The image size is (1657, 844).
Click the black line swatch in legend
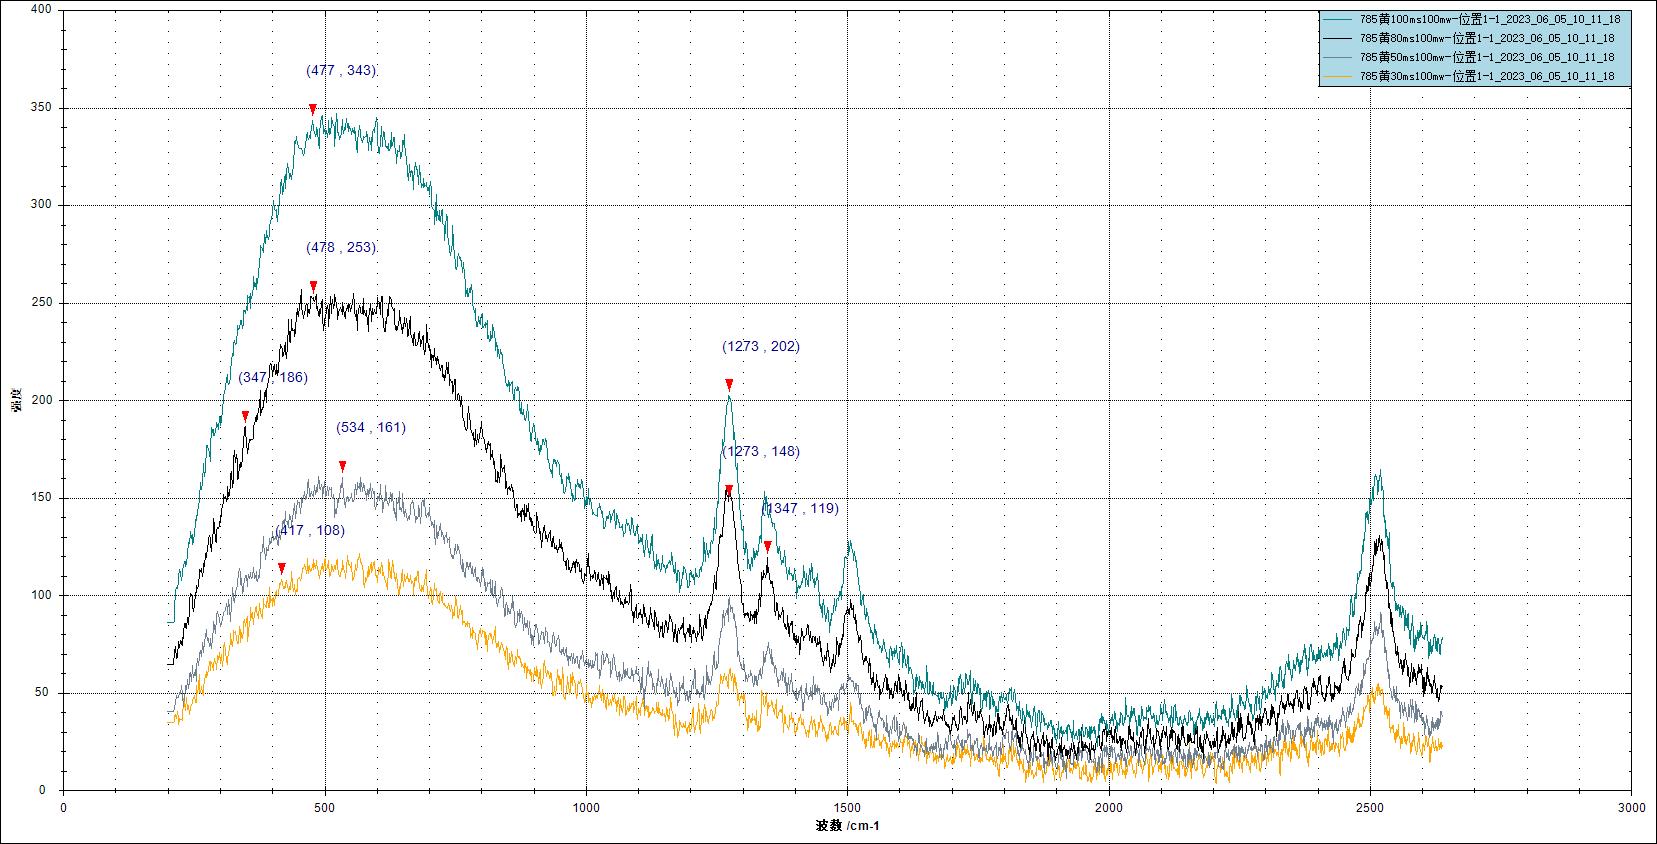[1339, 38]
